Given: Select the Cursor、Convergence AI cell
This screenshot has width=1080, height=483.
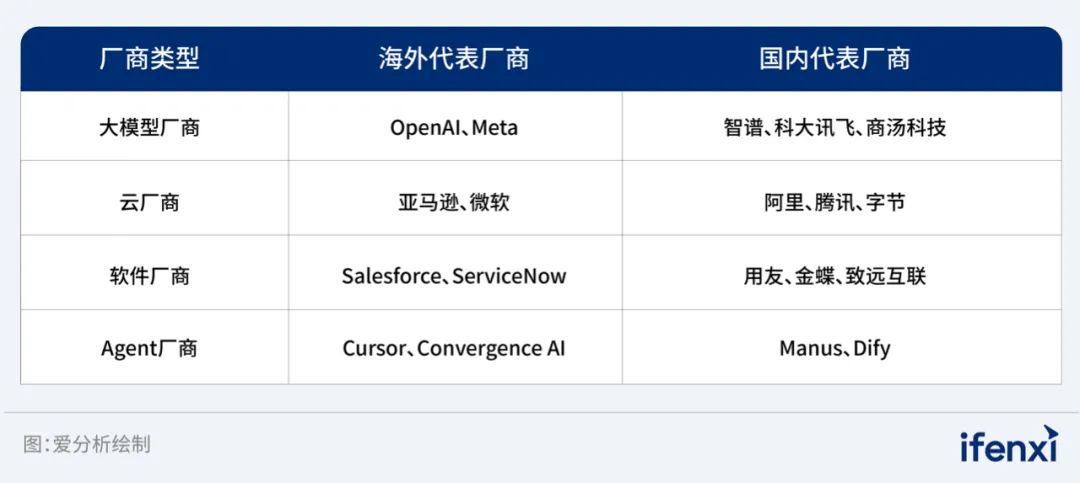Looking at the screenshot, I should 454,348.
